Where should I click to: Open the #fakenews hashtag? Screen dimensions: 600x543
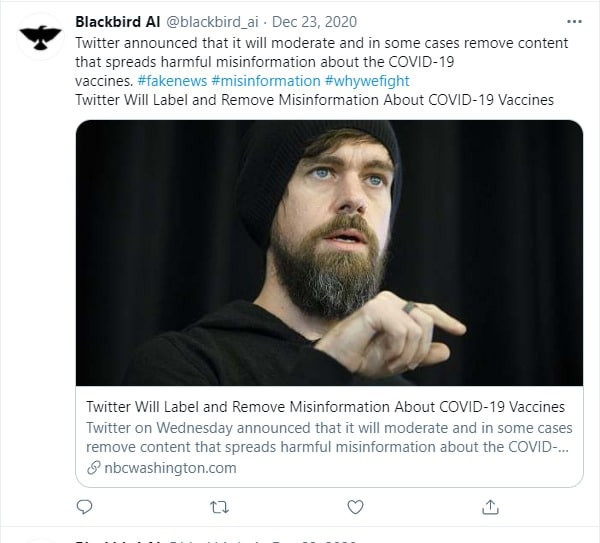click(173, 80)
